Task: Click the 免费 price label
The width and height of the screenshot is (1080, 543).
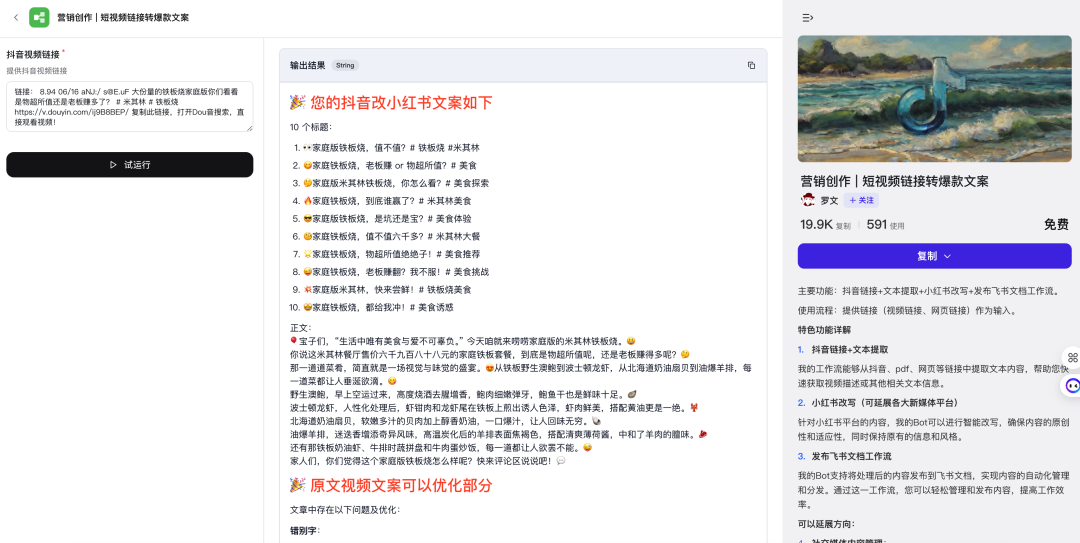Action: pos(1056,225)
